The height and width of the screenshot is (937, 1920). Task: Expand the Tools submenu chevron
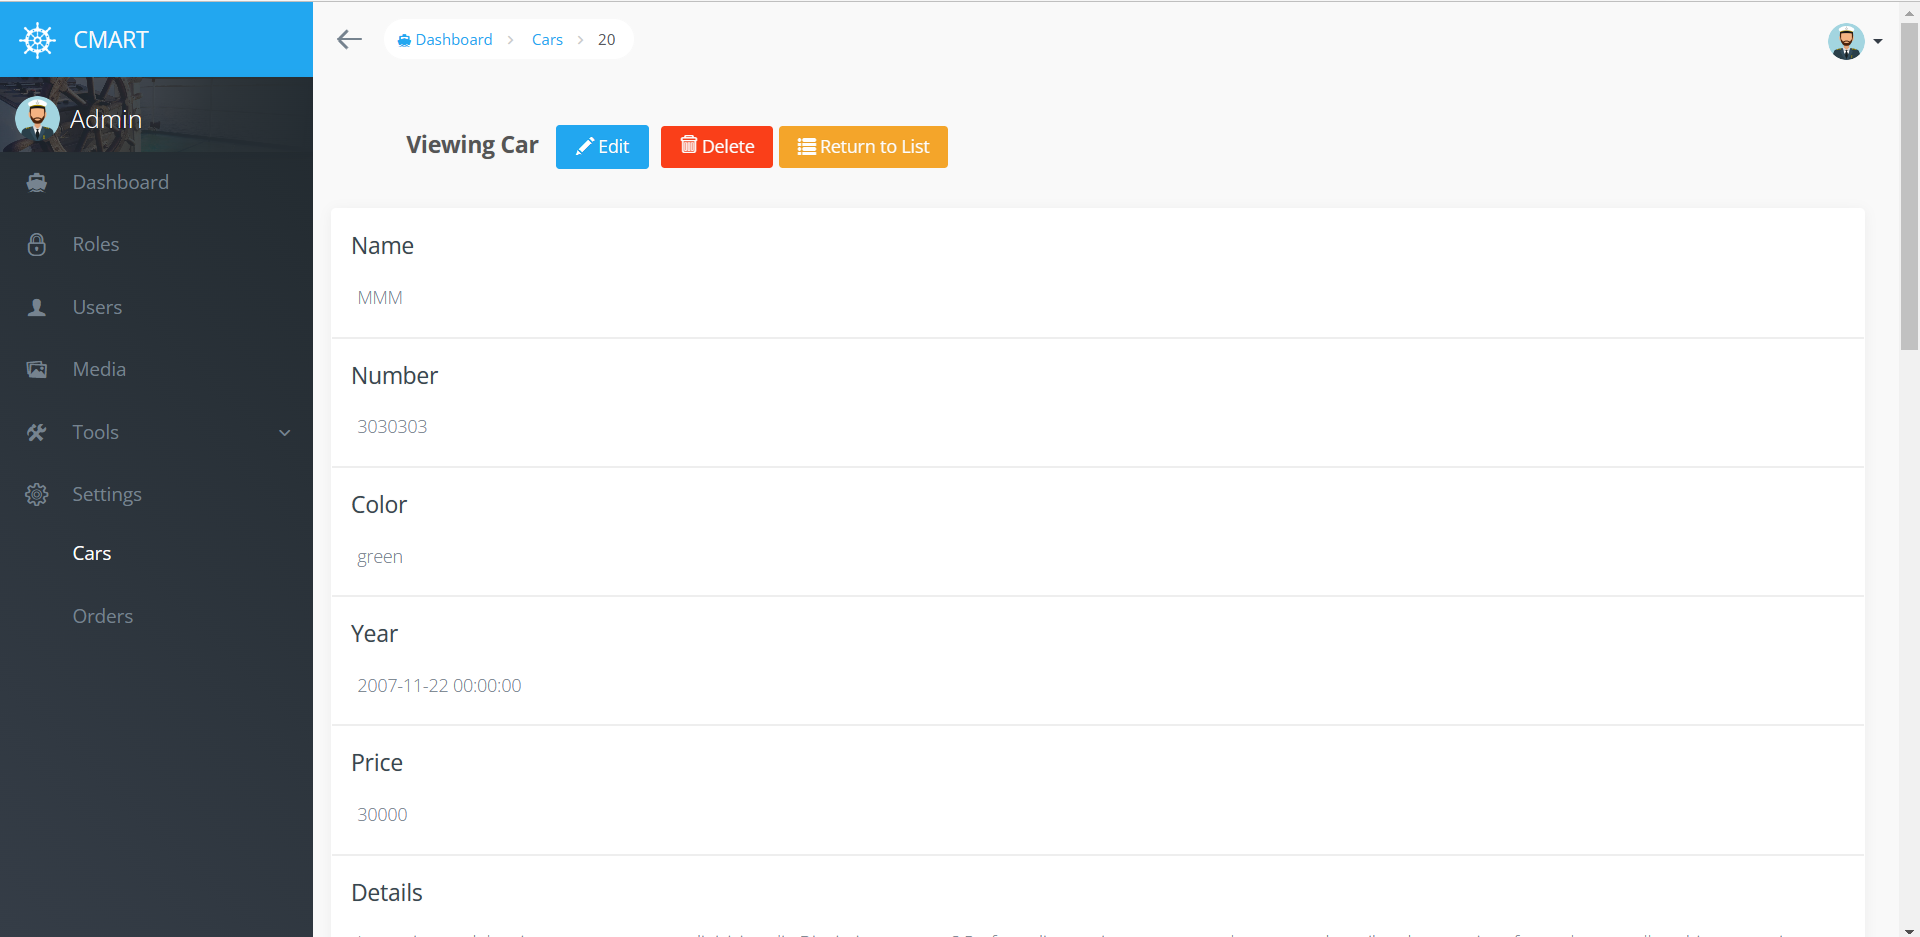(286, 432)
